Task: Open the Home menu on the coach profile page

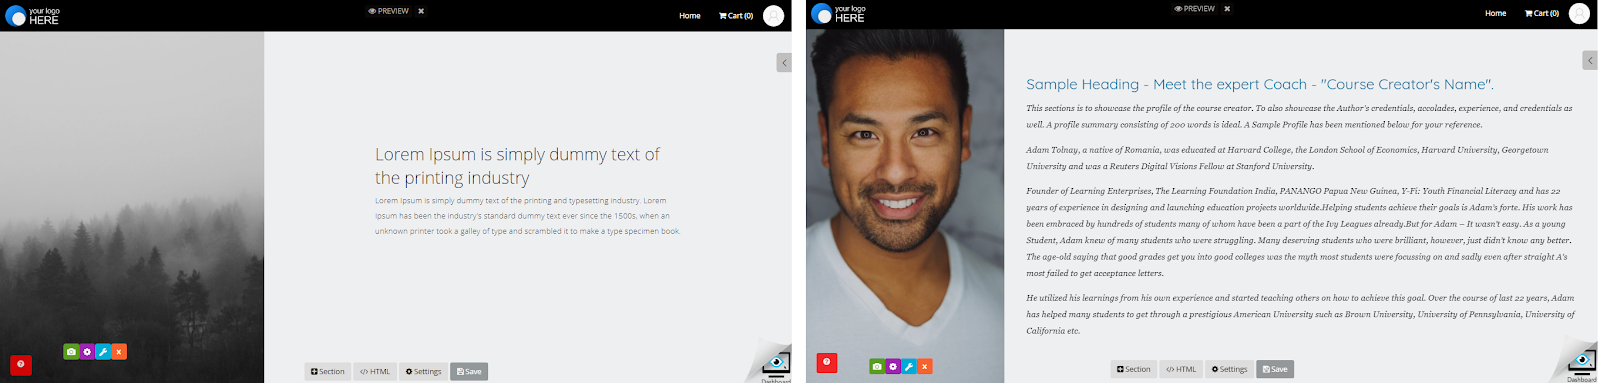Action: coord(1496,14)
